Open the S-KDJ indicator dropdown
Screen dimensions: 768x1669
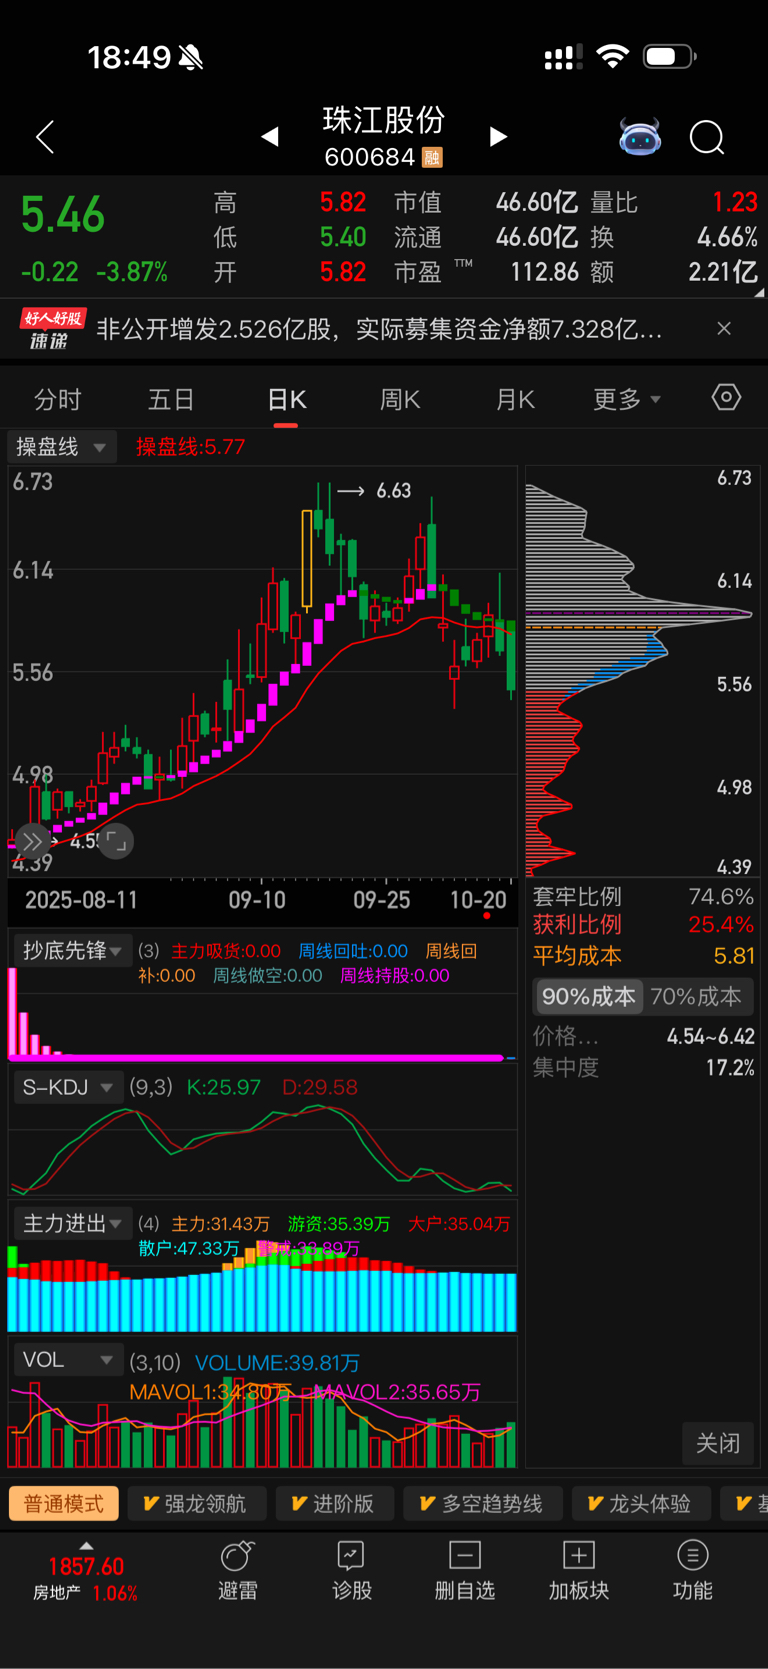tap(68, 1087)
